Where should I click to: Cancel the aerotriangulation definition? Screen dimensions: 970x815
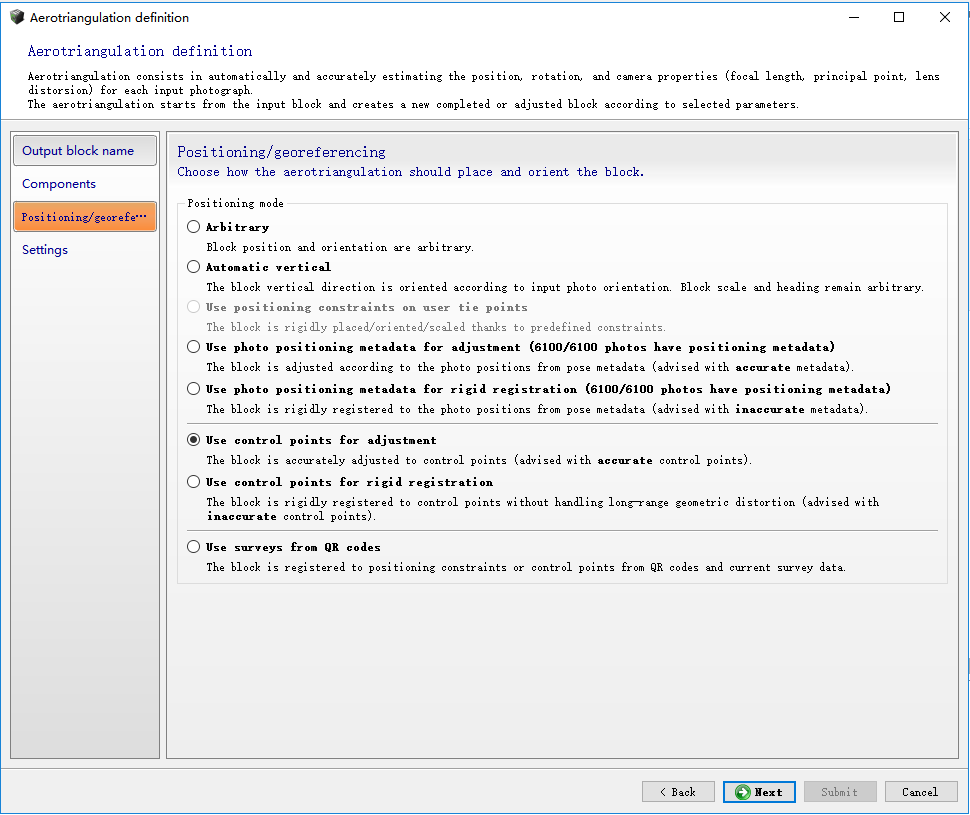921,792
